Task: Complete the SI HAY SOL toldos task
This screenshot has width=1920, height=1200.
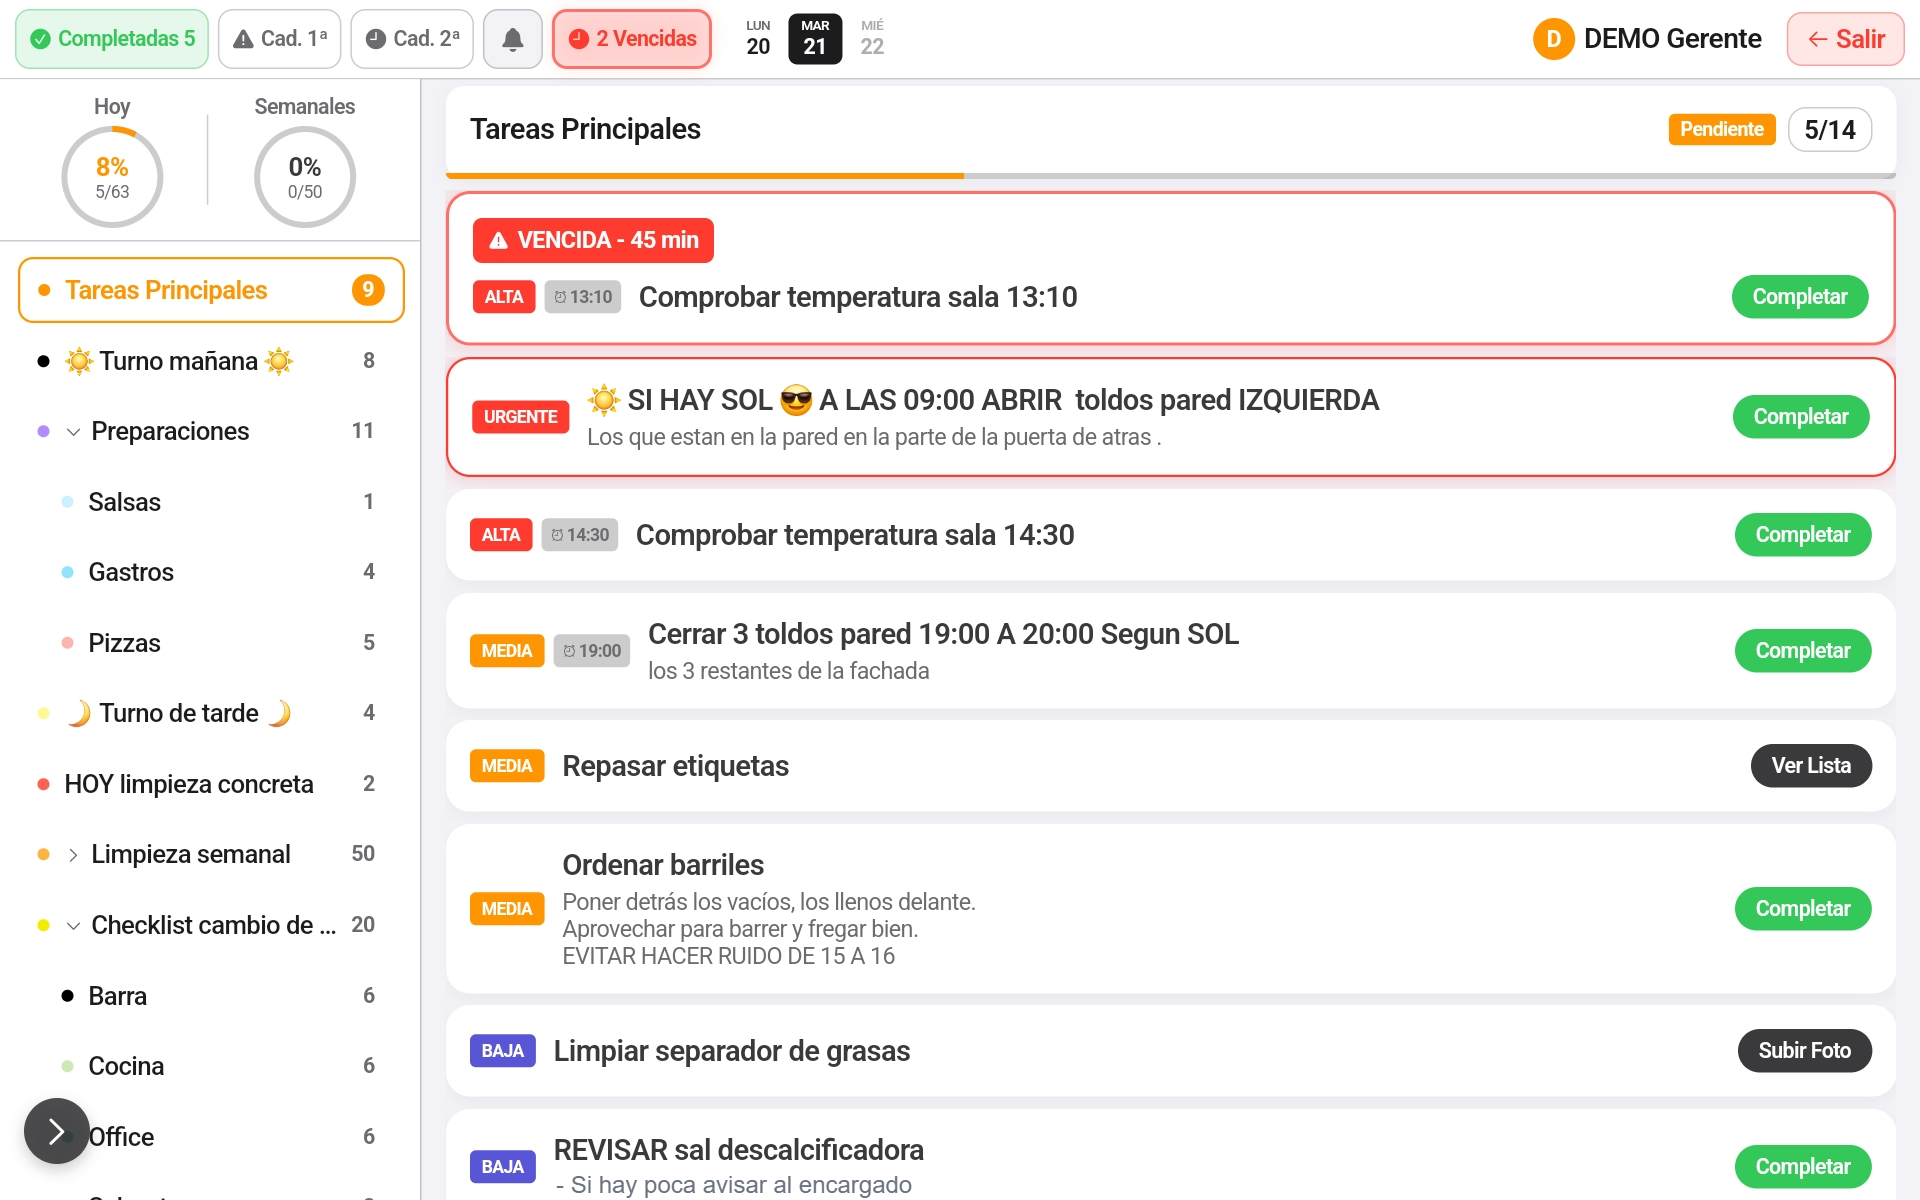Action: pyautogui.click(x=1801, y=417)
